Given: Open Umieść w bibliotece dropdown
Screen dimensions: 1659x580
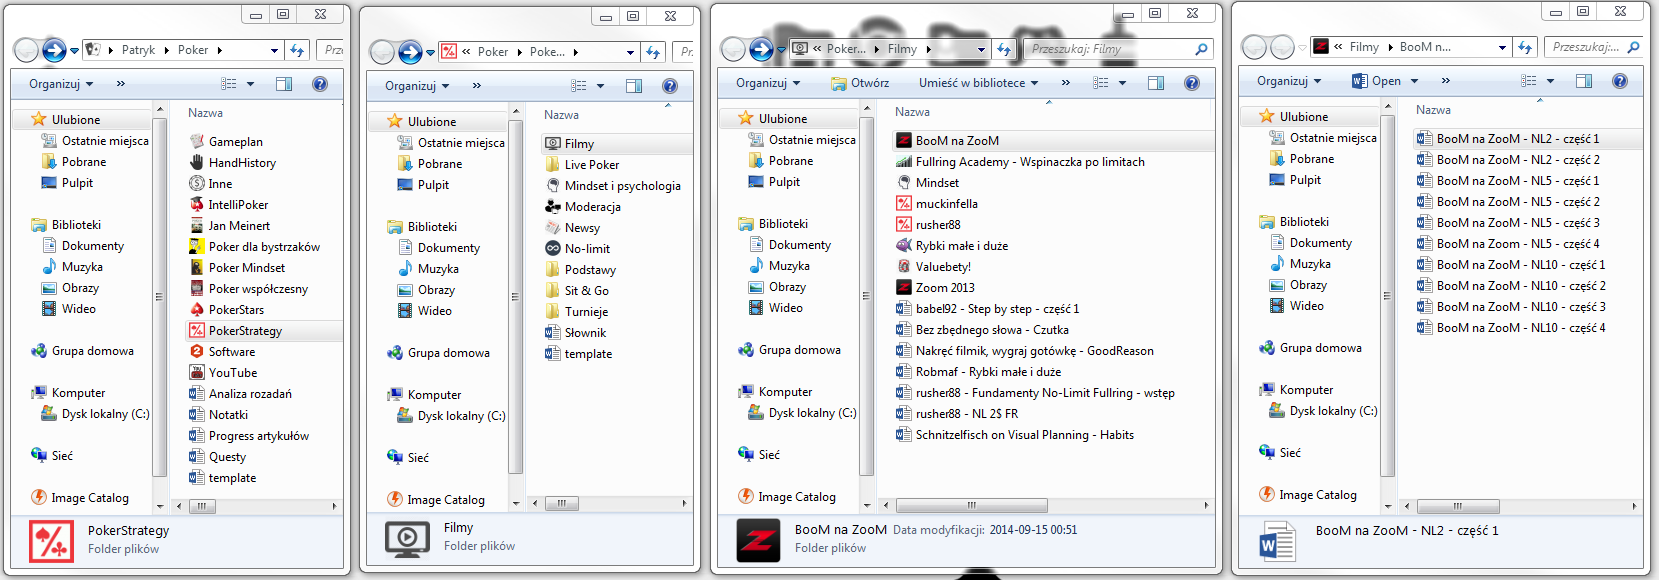Looking at the screenshot, I should [979, 83].
